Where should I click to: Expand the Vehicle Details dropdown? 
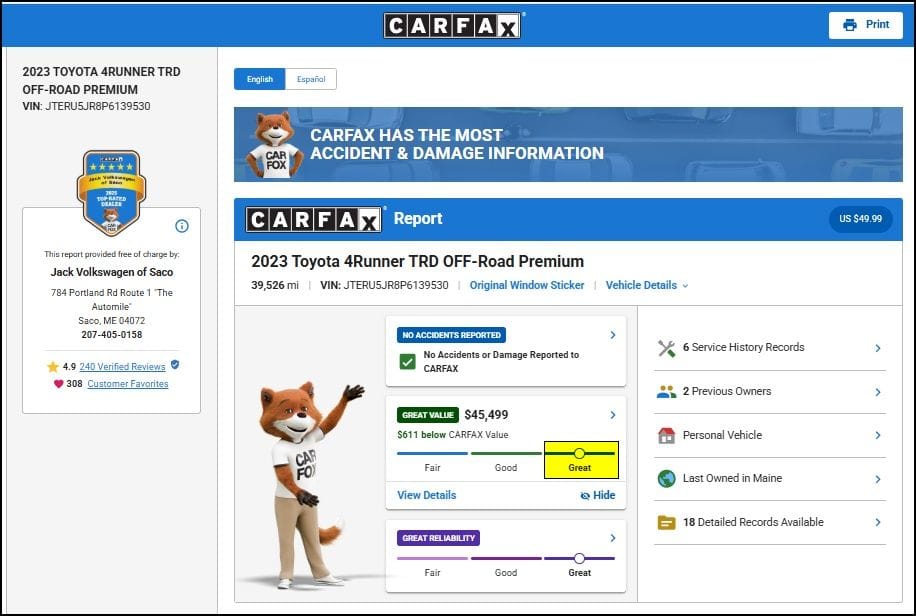pos(647,285)
